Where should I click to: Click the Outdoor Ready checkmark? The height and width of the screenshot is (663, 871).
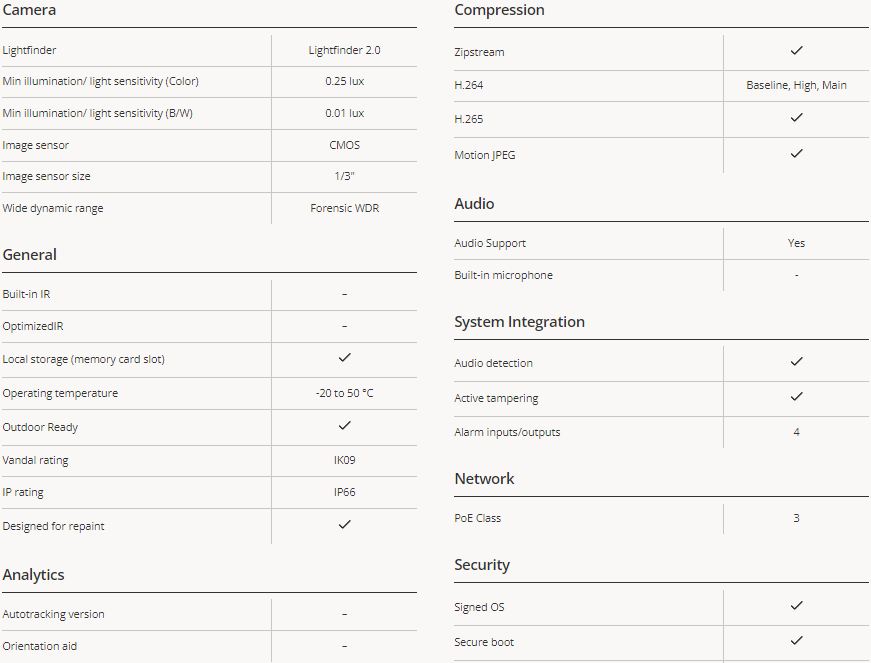[x=344, y=425]
